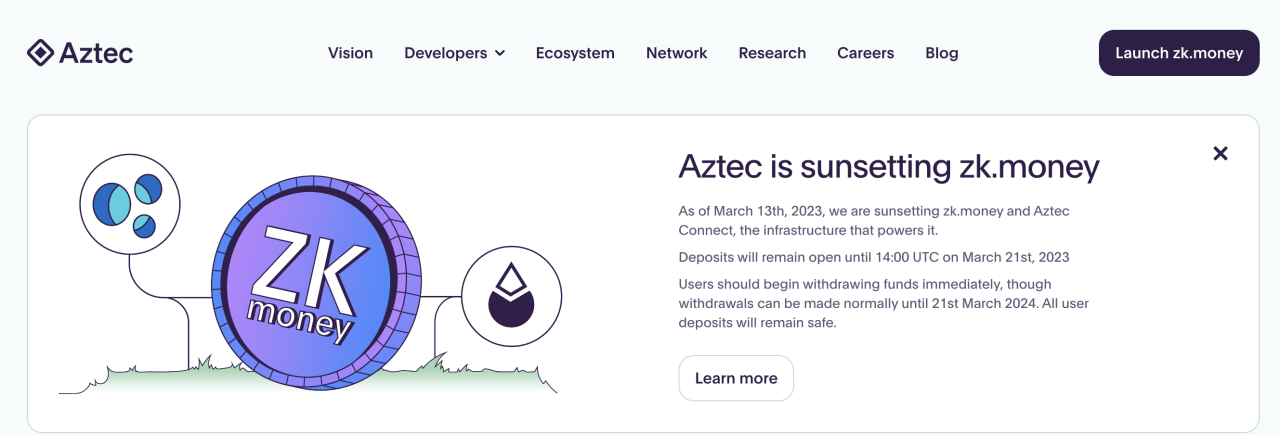Click the dark Ethereum droplet circle icon
Image resolution: width=1280 pixels, height=435 pixels.
[x=512, y=296]
